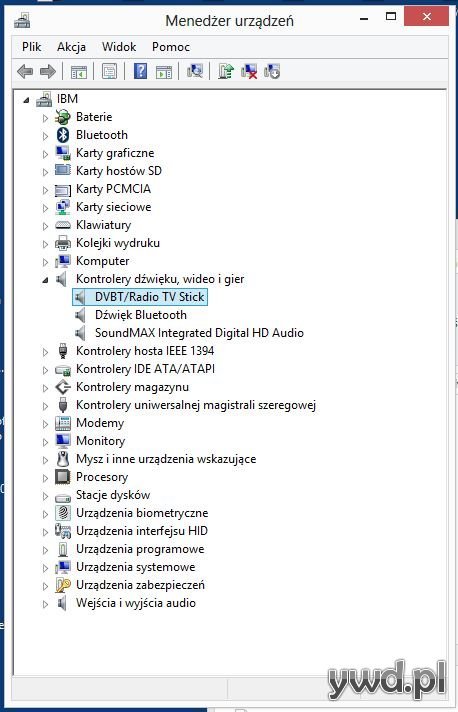458x712 pixels.
Task: Click the Kontrolery magazynu icon
Action: coord(63,387)
